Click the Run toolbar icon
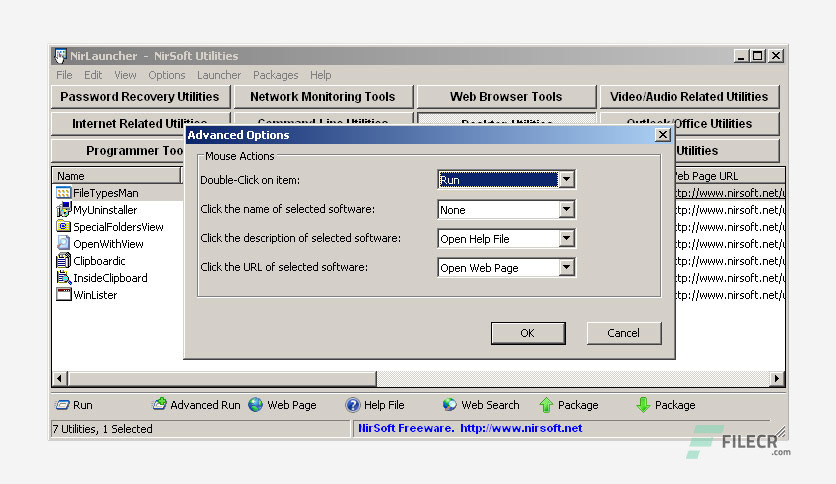The width and height of the screenshot is (836, 484). click(x=62, y=405)
